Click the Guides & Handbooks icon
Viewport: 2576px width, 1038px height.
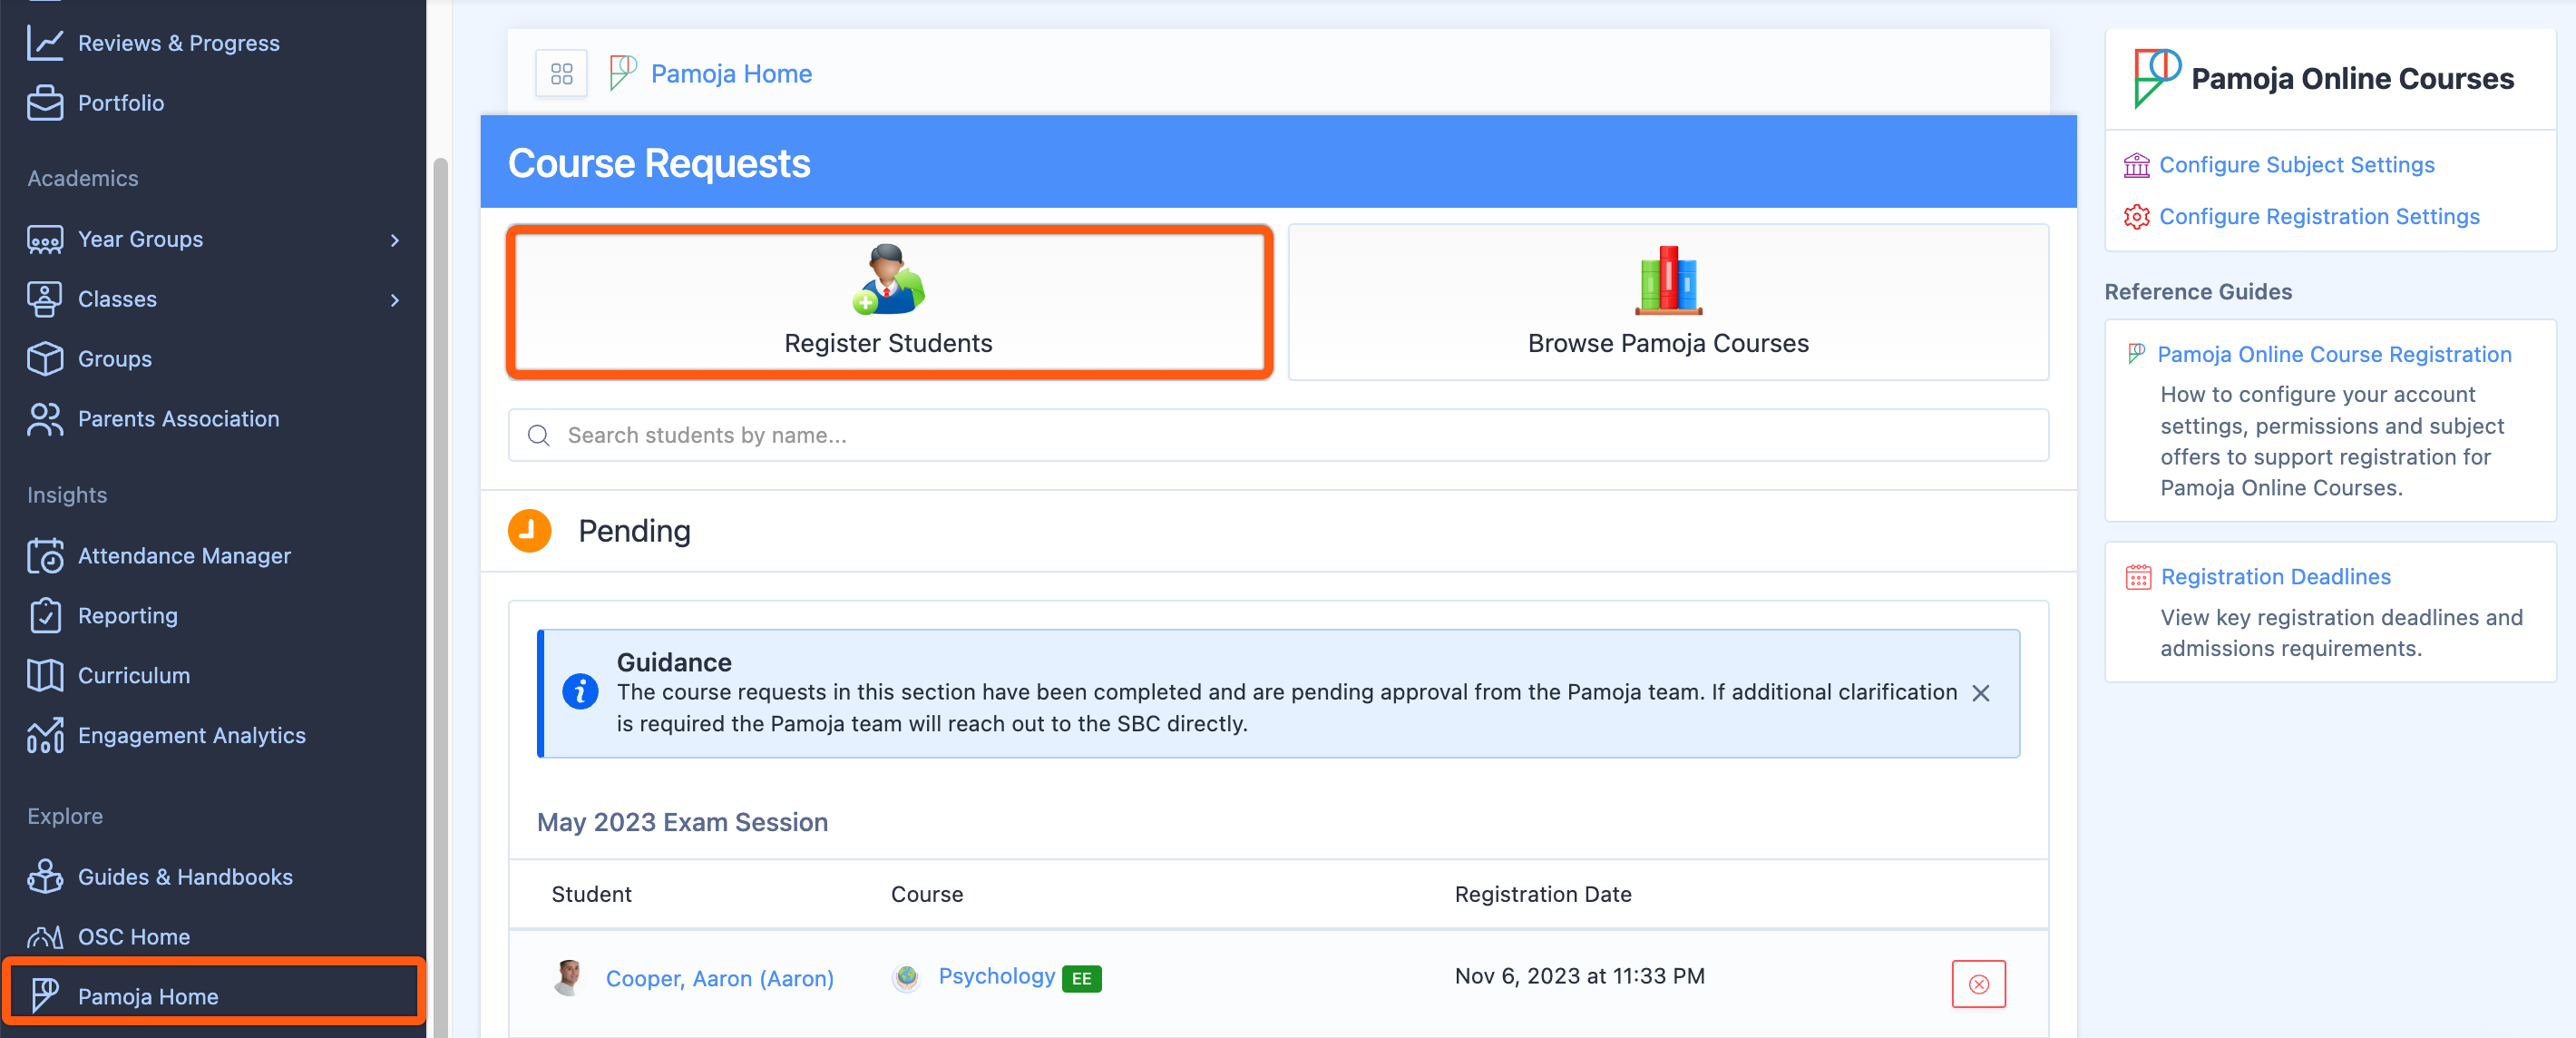[45, 877]
